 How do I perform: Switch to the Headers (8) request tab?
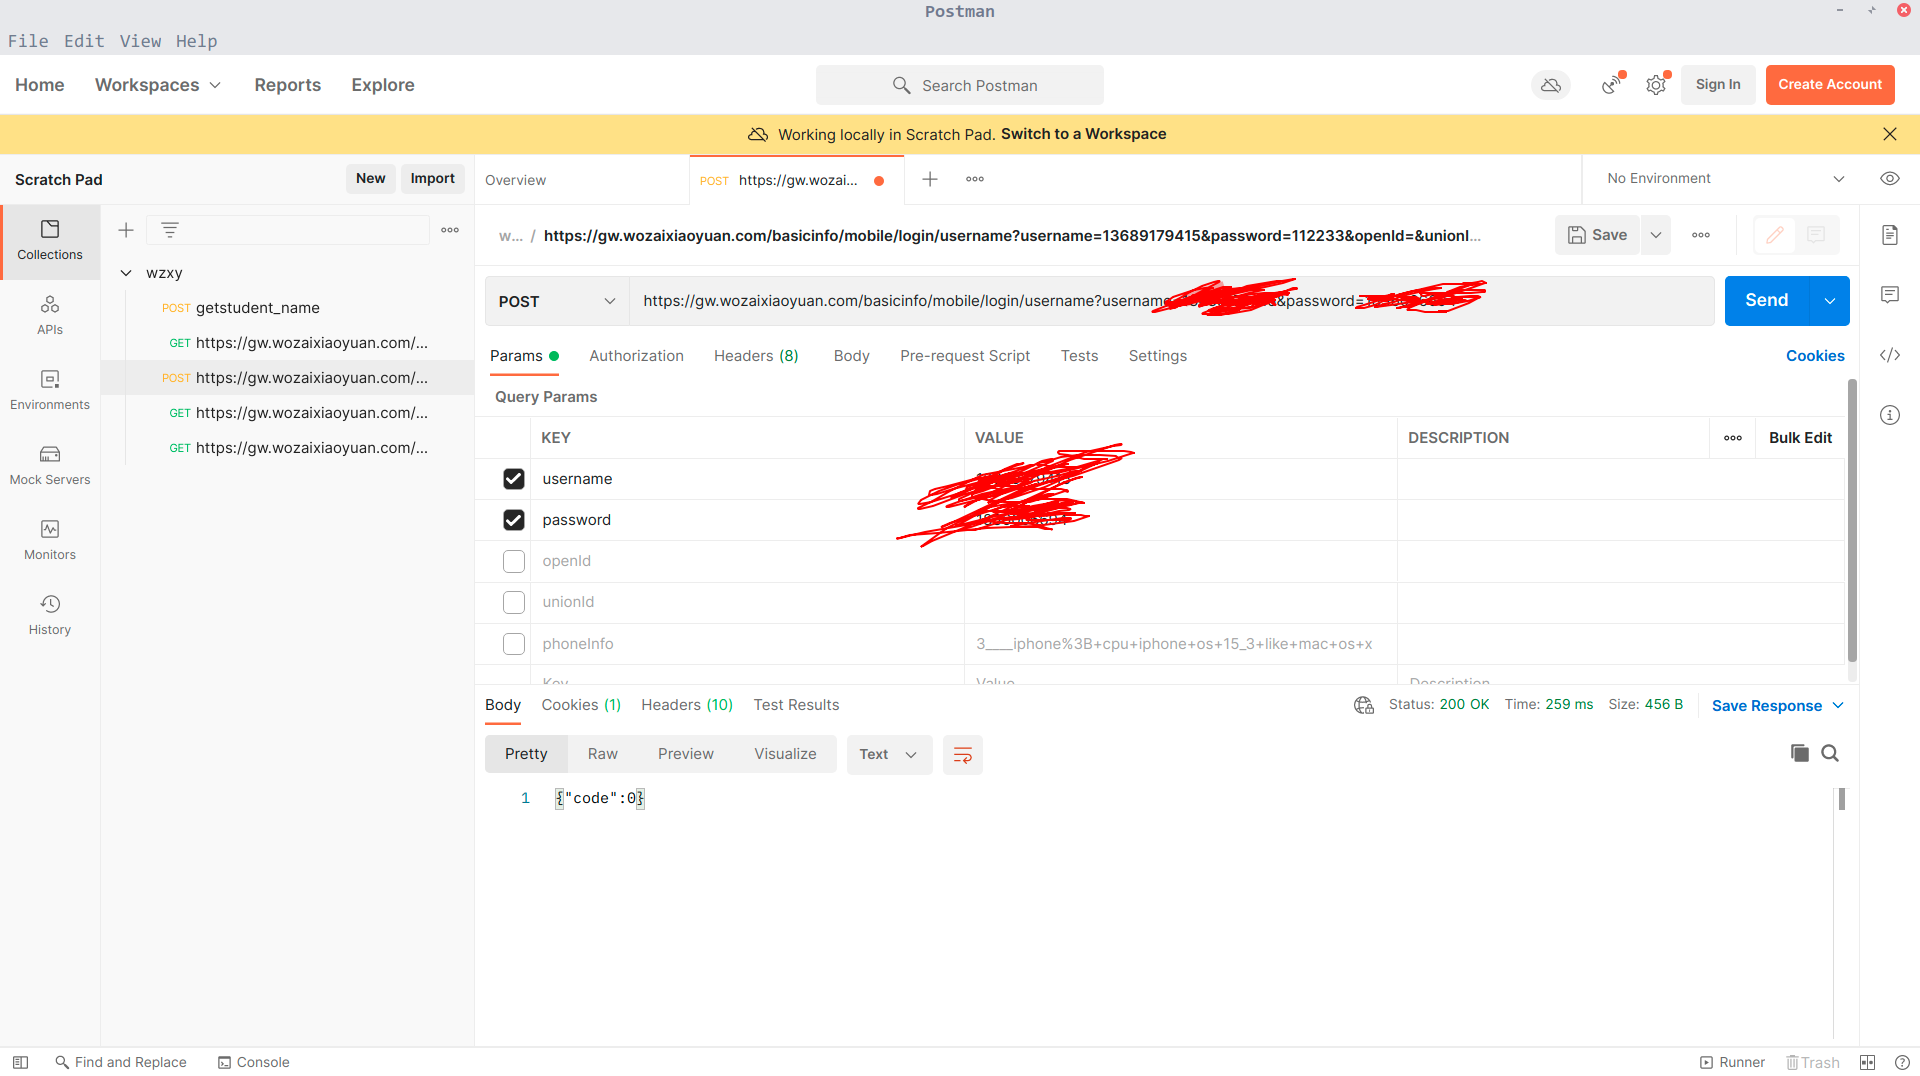coord(756,356)
